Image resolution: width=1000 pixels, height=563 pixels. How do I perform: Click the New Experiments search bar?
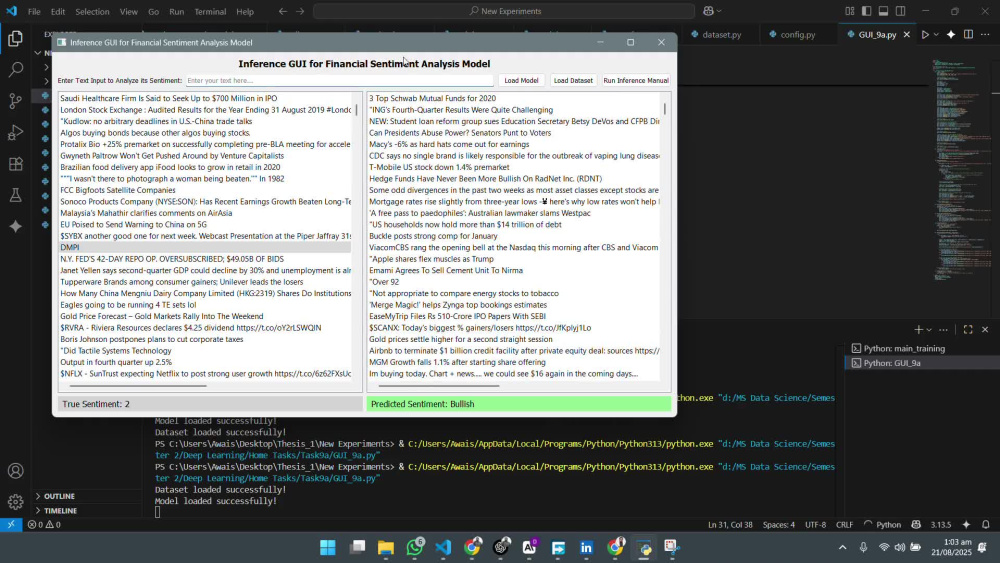coord(504,11)
